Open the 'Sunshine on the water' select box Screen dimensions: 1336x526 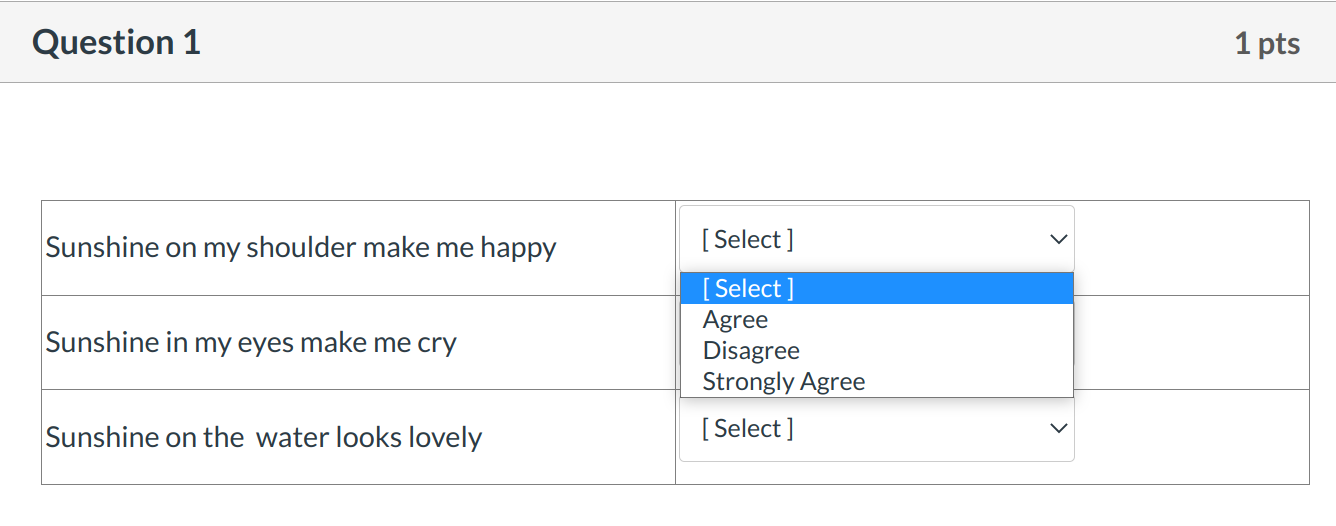(876, 429)
